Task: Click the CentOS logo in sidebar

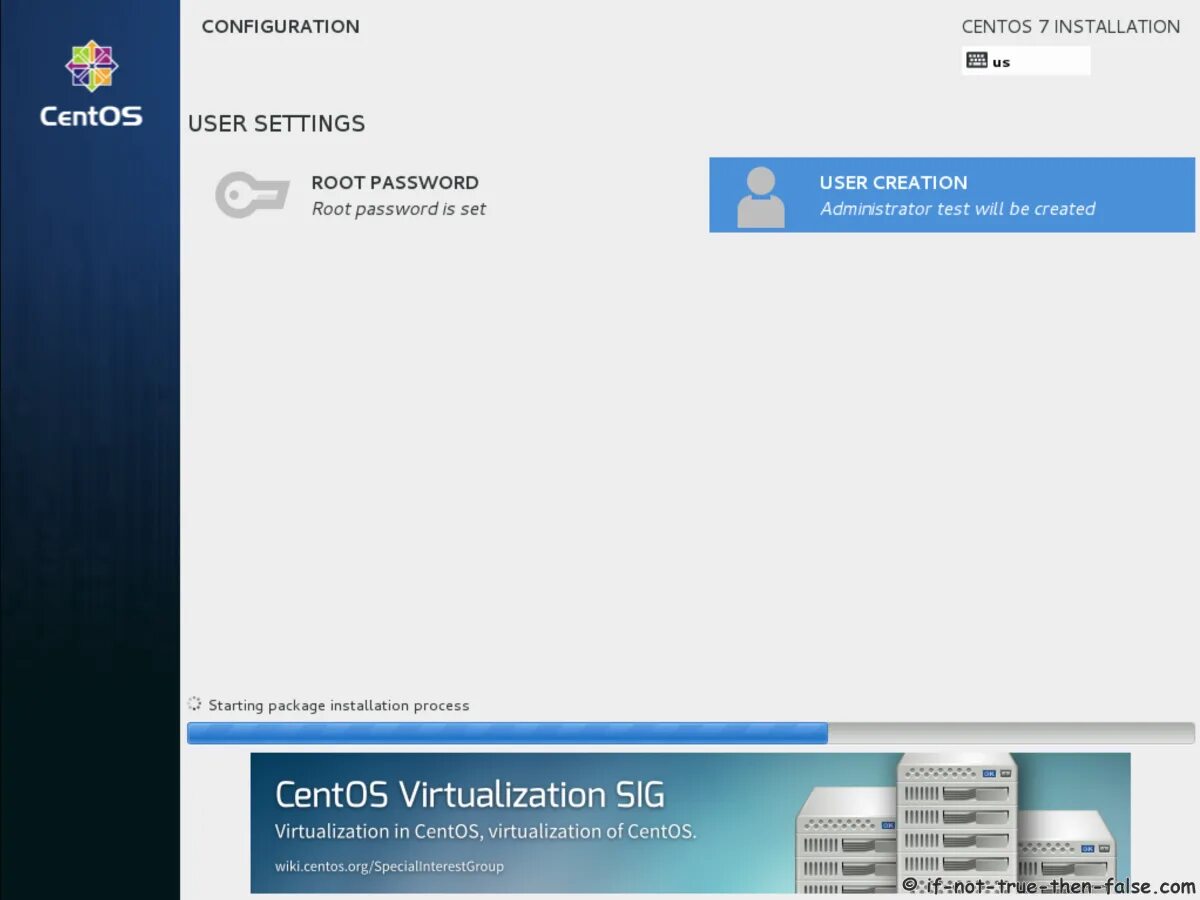Action: click(91, 84)
